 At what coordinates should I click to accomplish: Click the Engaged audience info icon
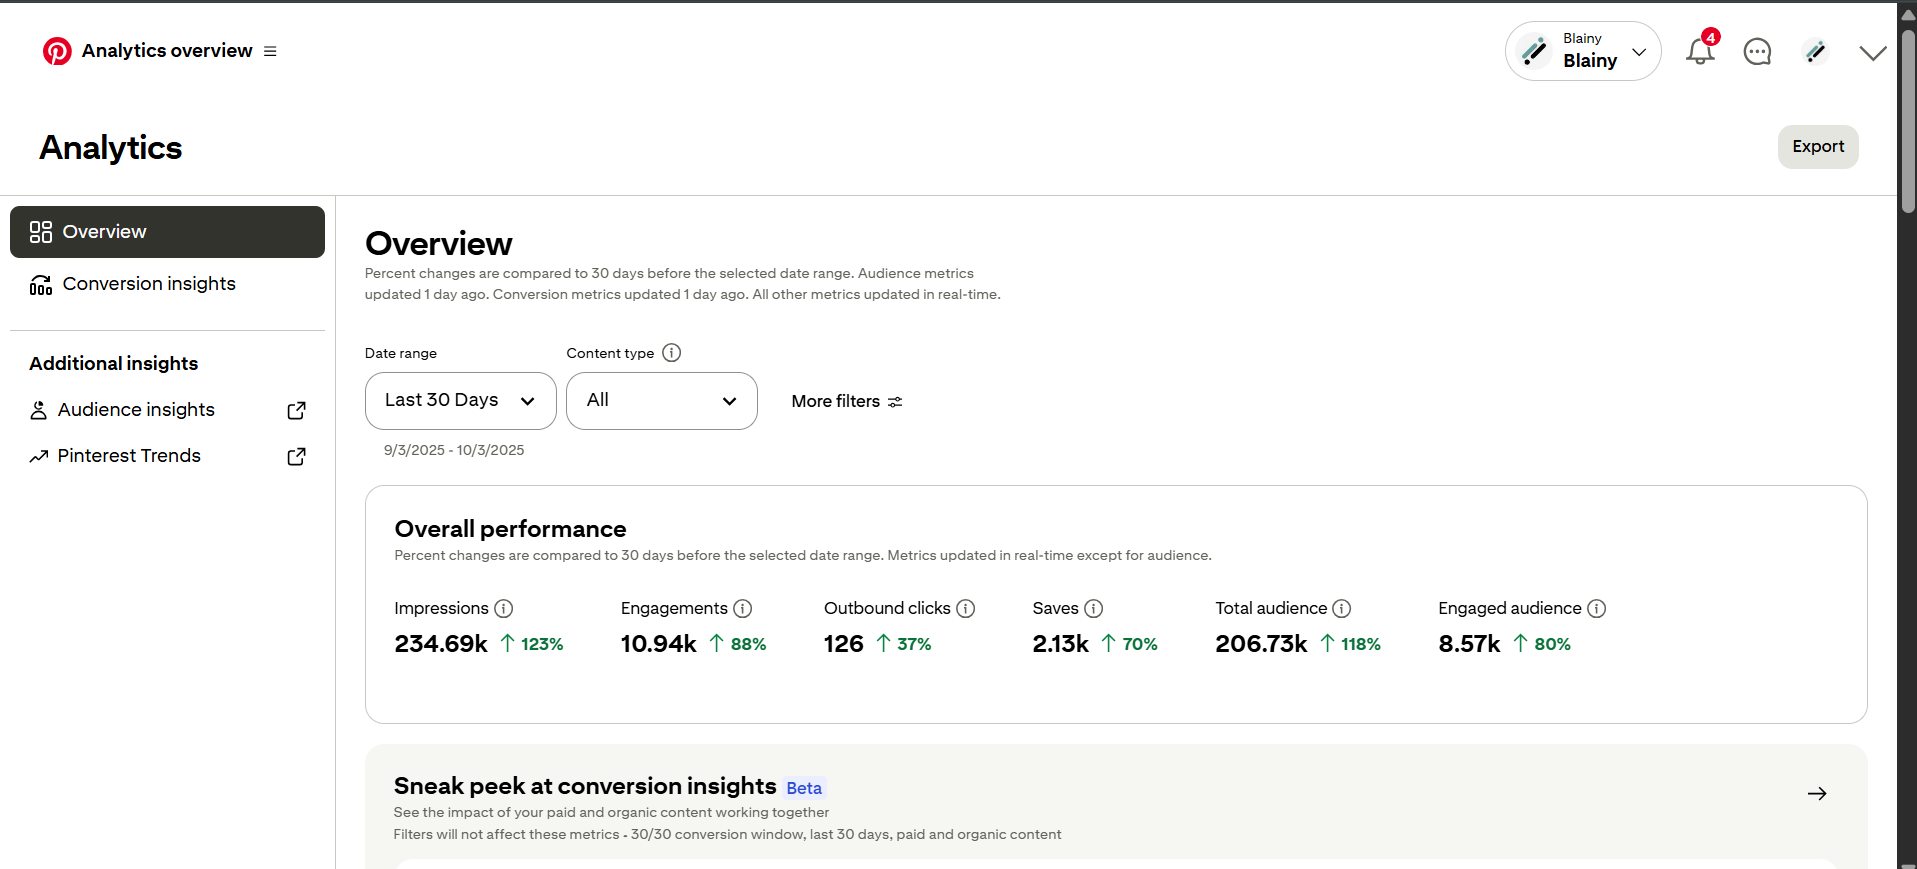tap(1597, 609)
